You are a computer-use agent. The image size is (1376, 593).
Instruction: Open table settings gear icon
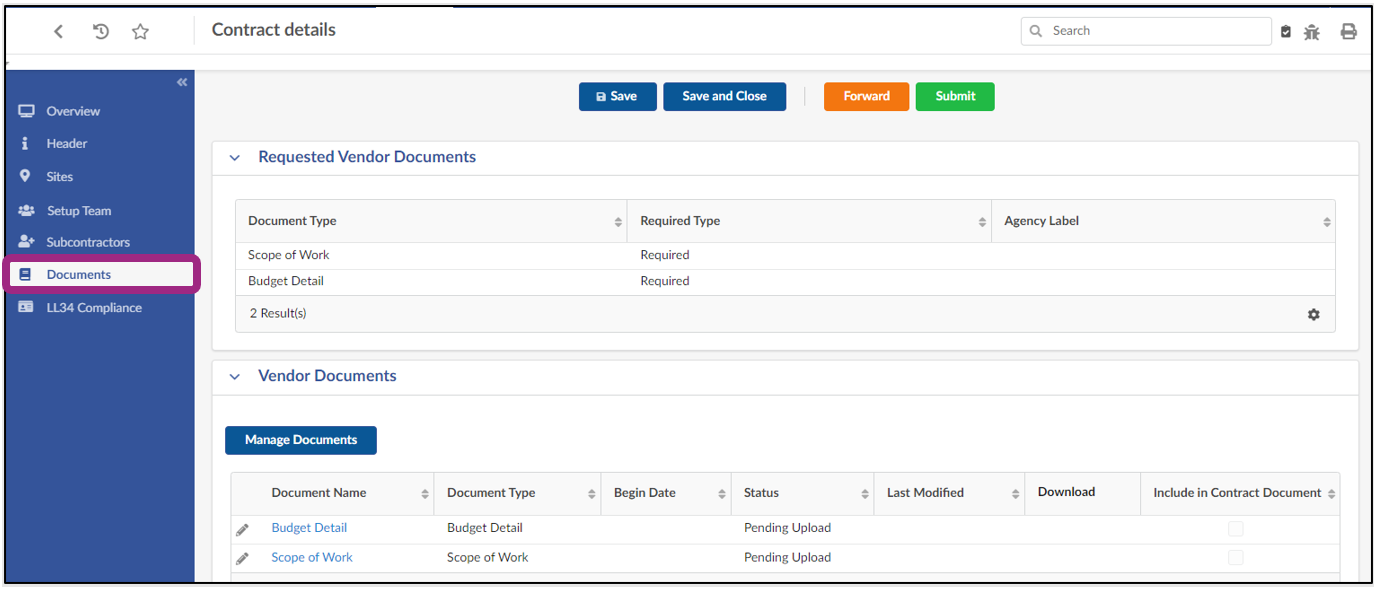pyautogui.click(x=1313, y=314)
